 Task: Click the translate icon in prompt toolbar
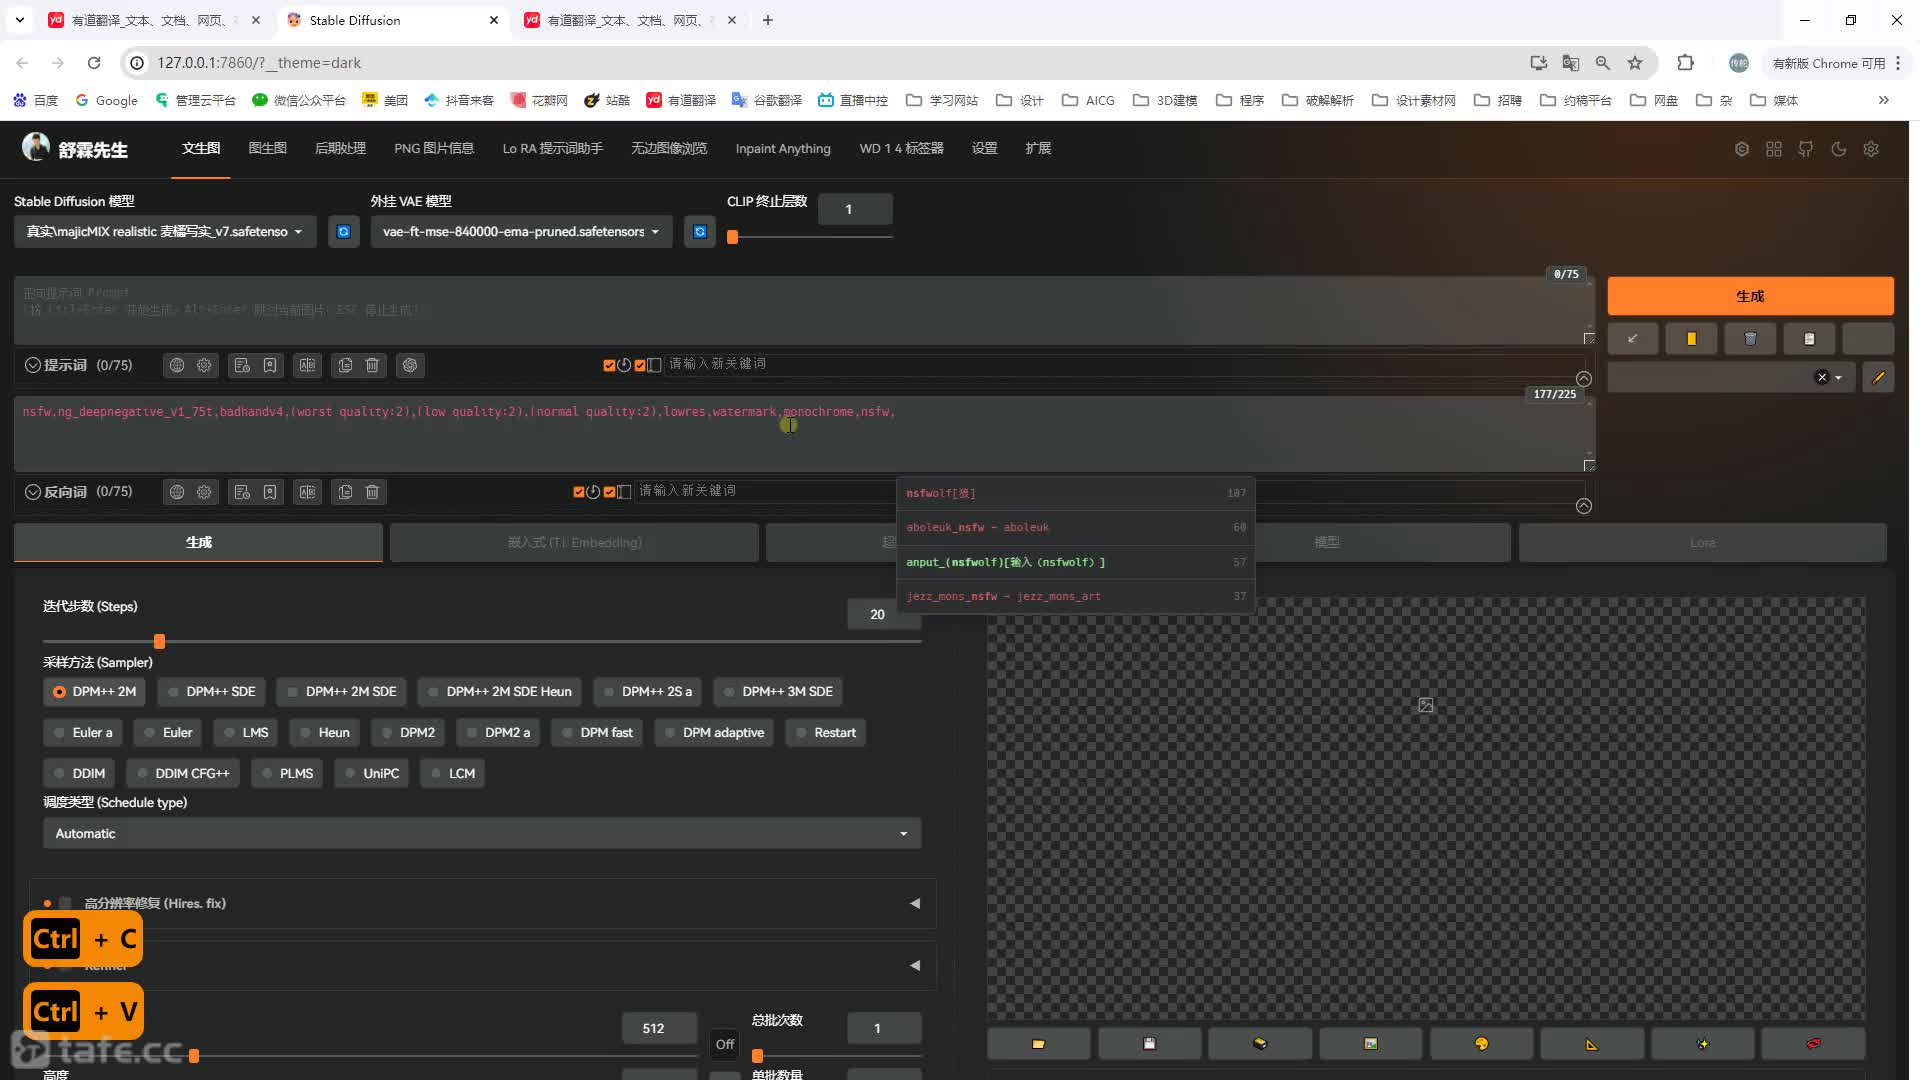coord(307,366)
